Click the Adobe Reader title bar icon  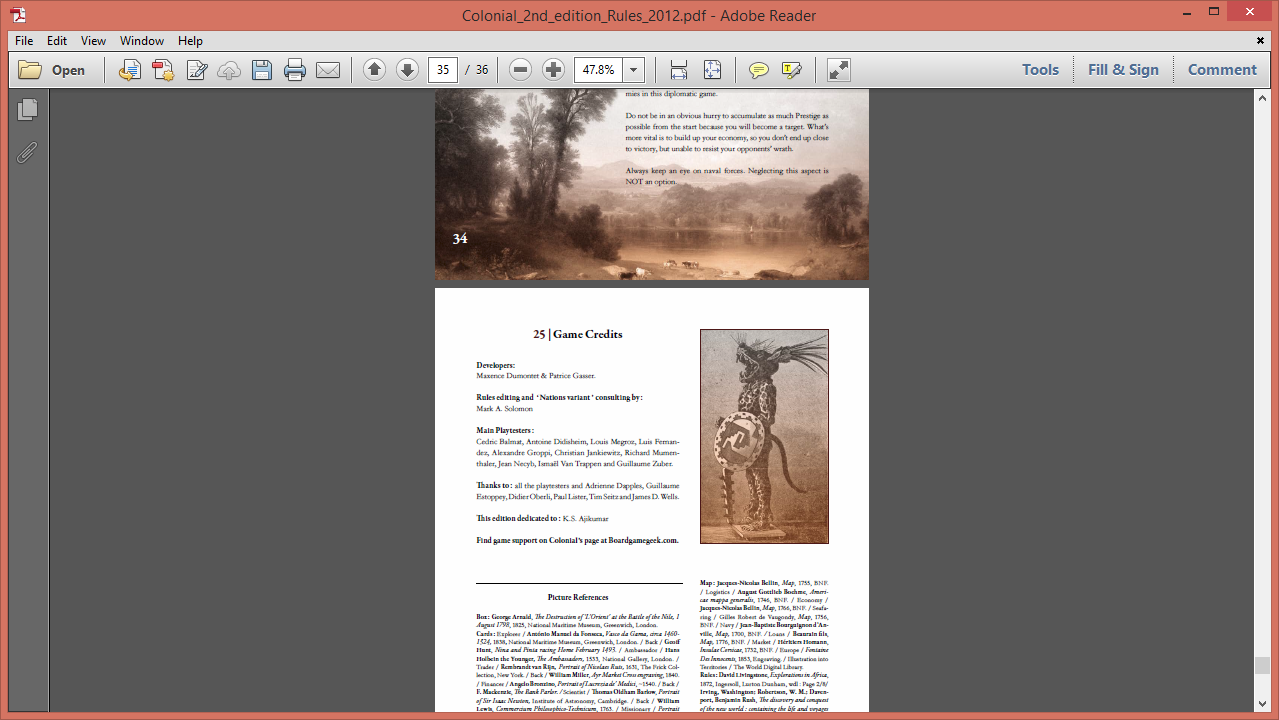pyautogui.click(x=18, y=14)
